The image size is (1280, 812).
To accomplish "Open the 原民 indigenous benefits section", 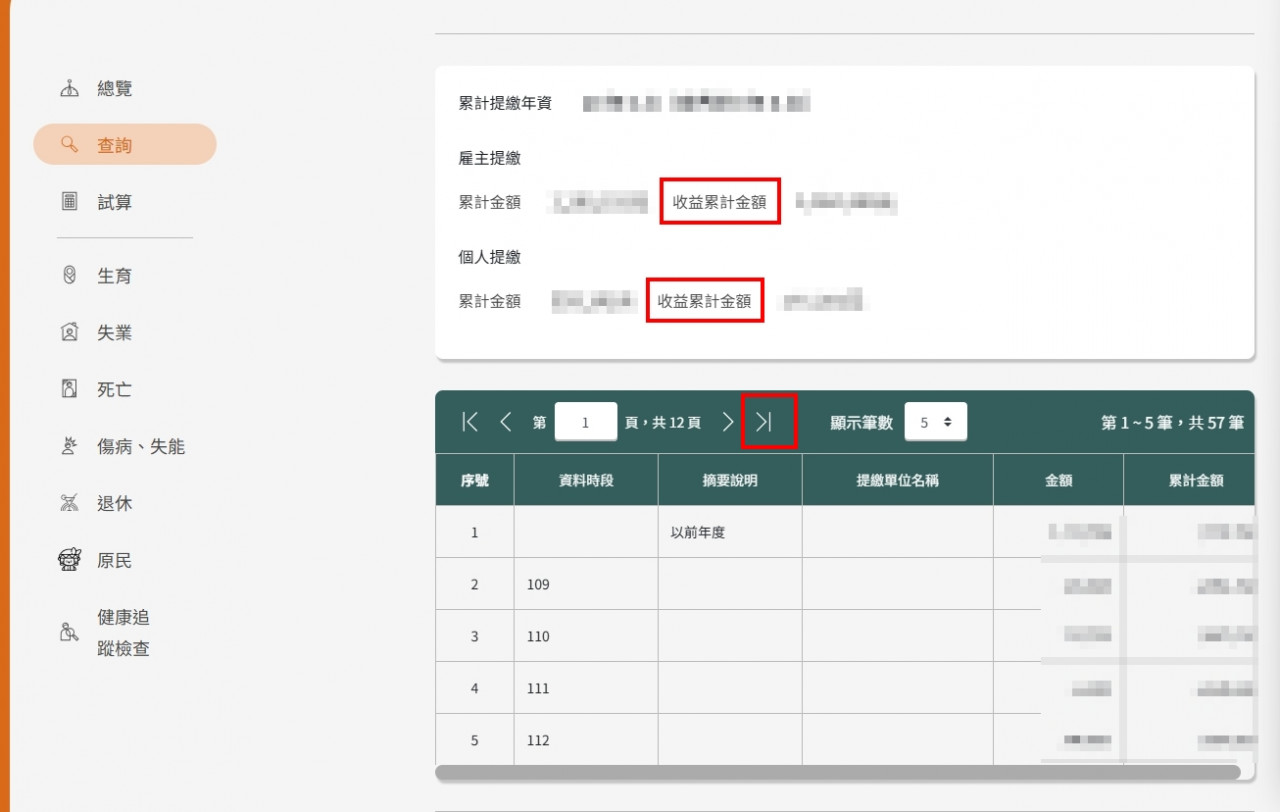I will [69, 560].
